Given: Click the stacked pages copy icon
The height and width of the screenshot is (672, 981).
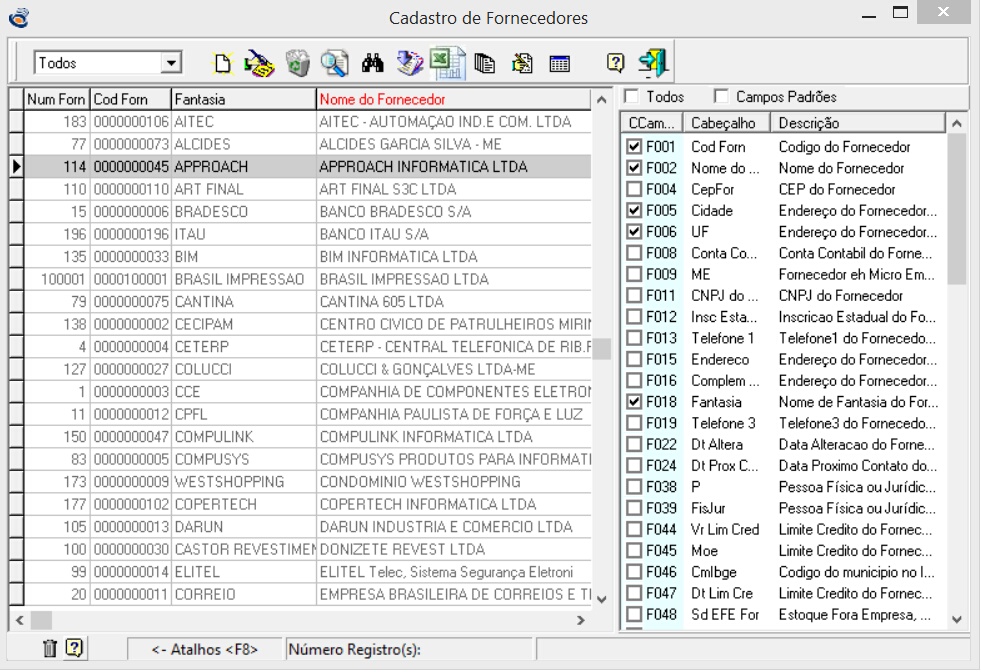Looking at the screenshot, I should point(484,63).
